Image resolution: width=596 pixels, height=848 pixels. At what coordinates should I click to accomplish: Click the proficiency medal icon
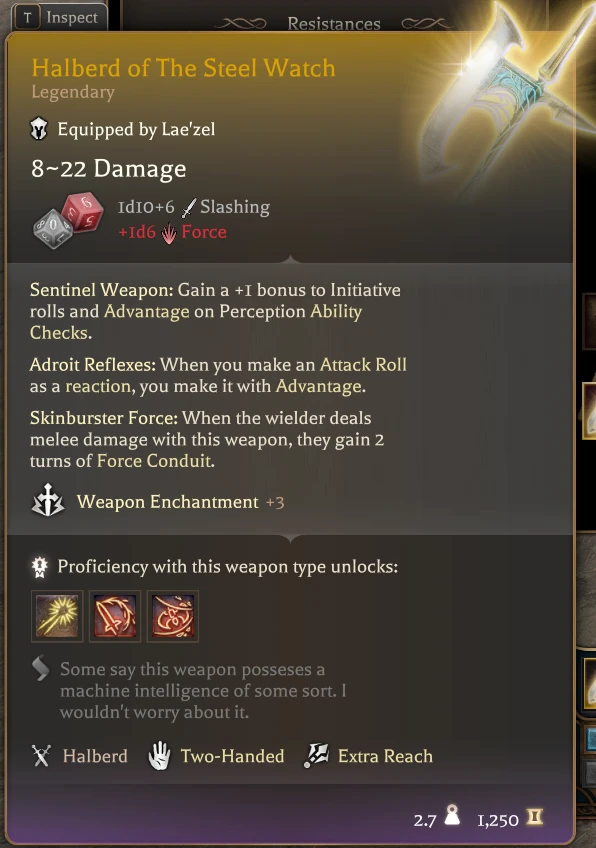click(39, 567)
